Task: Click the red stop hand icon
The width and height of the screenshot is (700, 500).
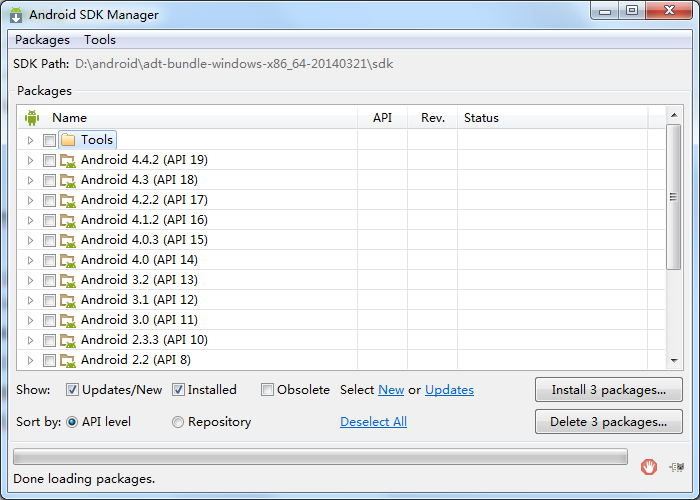Action: pos(649,467)
